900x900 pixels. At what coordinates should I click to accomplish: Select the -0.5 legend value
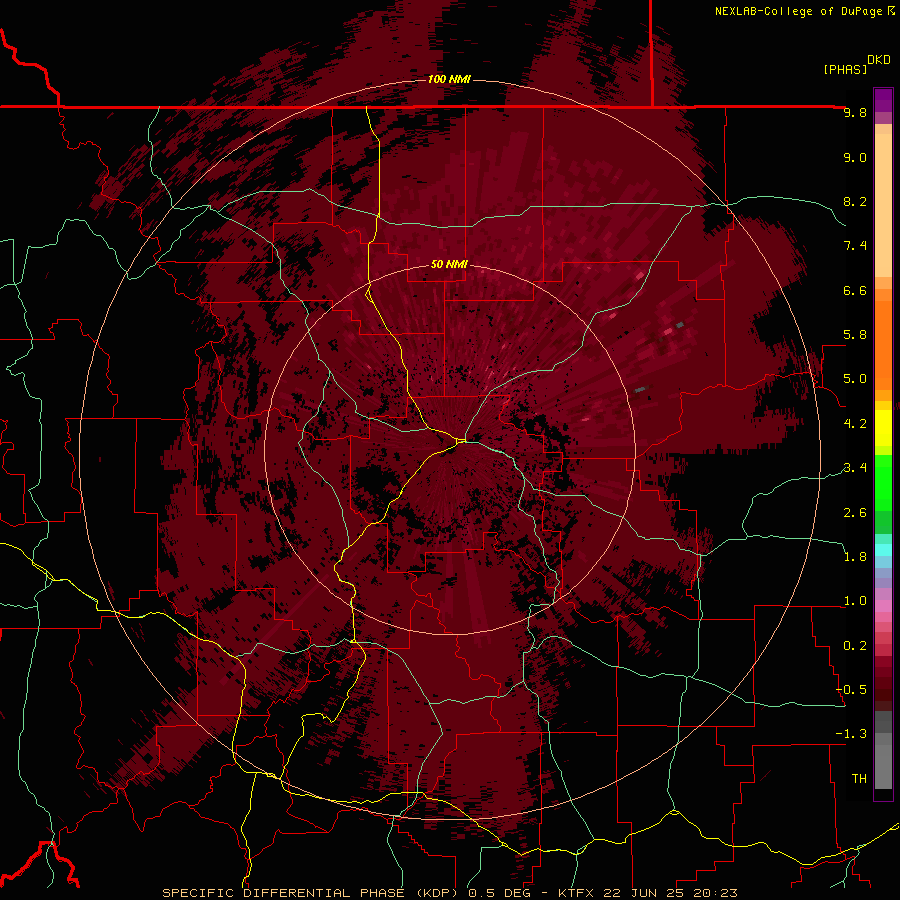pos(851,690)
